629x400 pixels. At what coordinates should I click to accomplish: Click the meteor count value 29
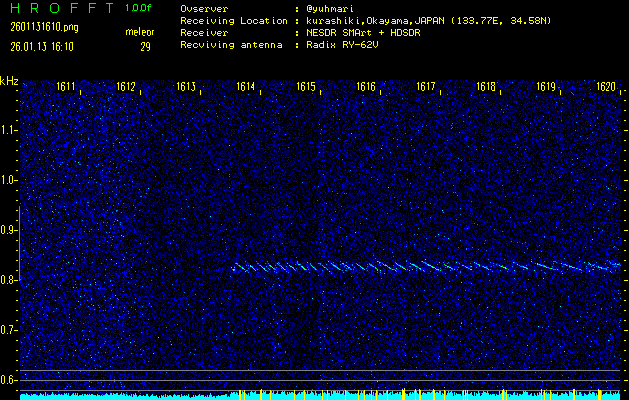click(x=145, y=46)
